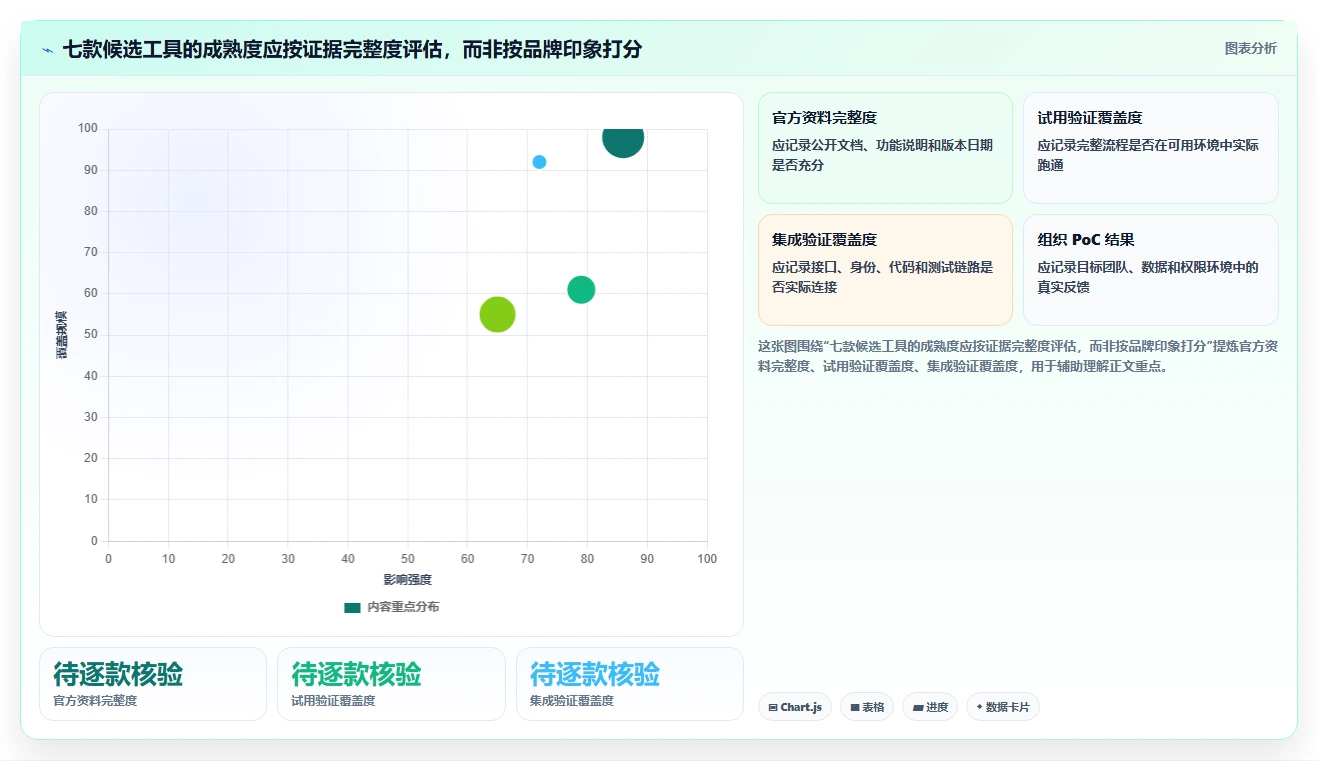Click the 50 tick label on the y-axis
1318x761 pixels.
click(x=91, y=335)
